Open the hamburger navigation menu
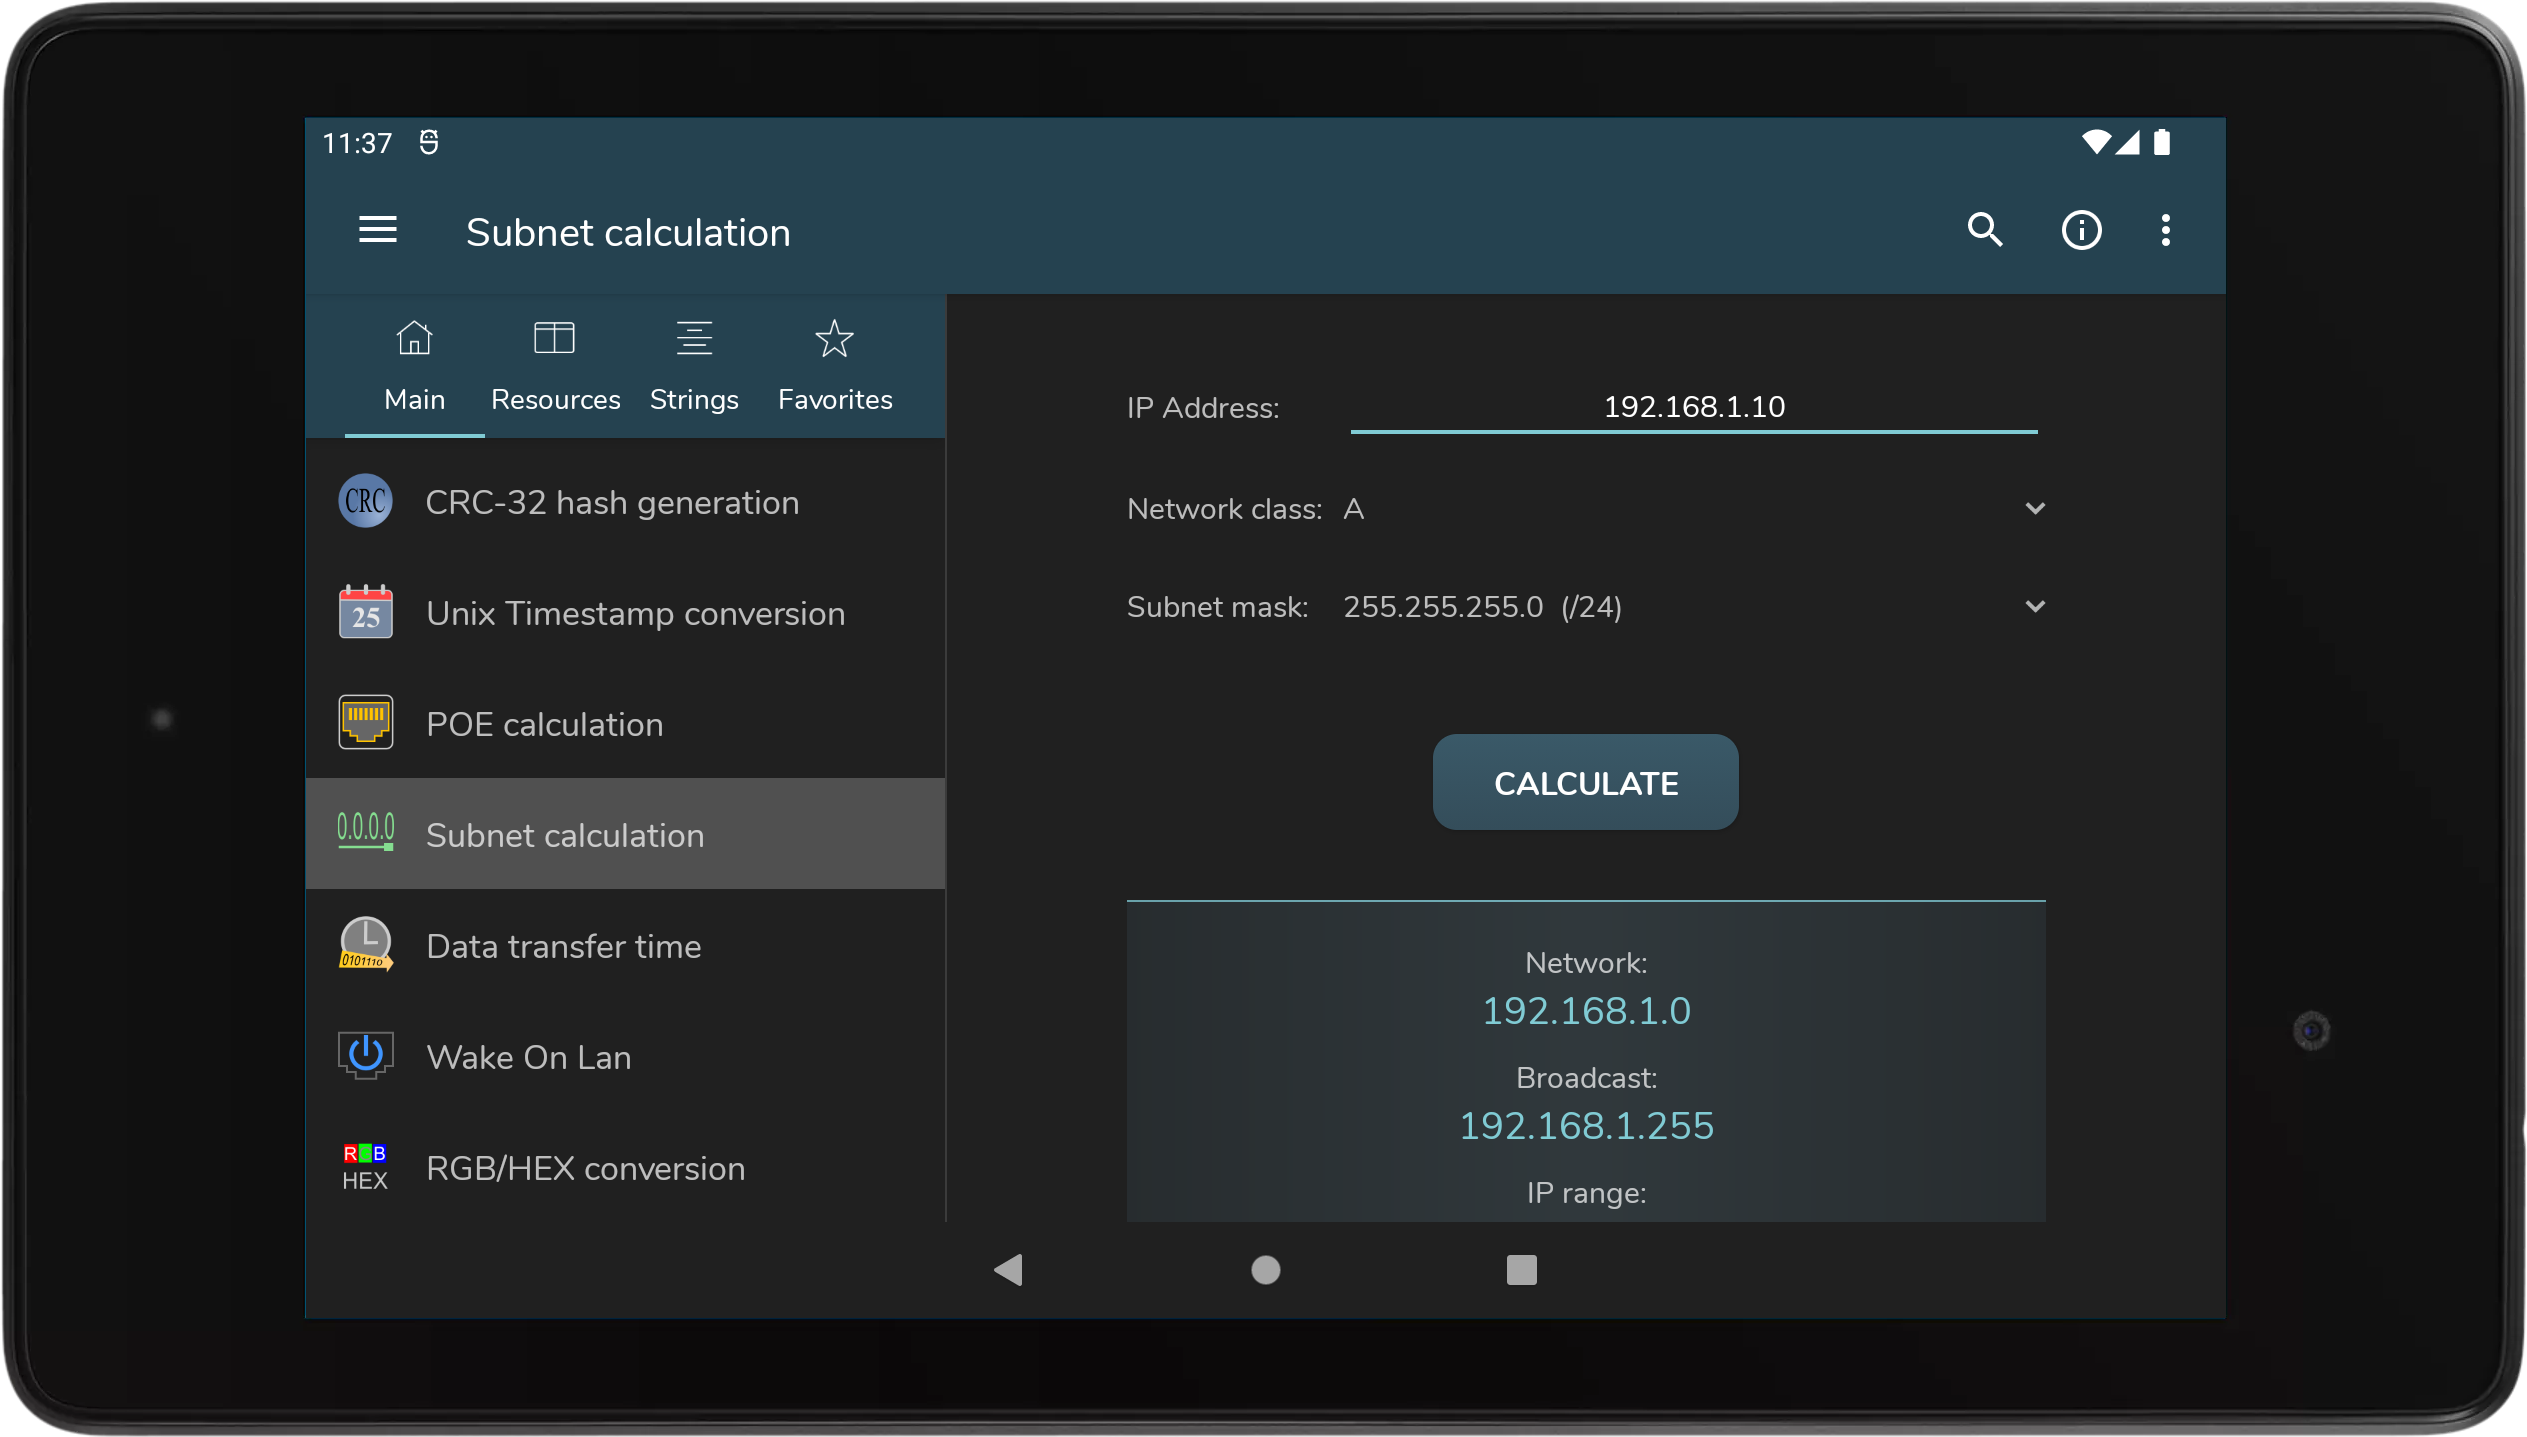Viewport: 2527px width, 1437px height. (x=378, y=231)
